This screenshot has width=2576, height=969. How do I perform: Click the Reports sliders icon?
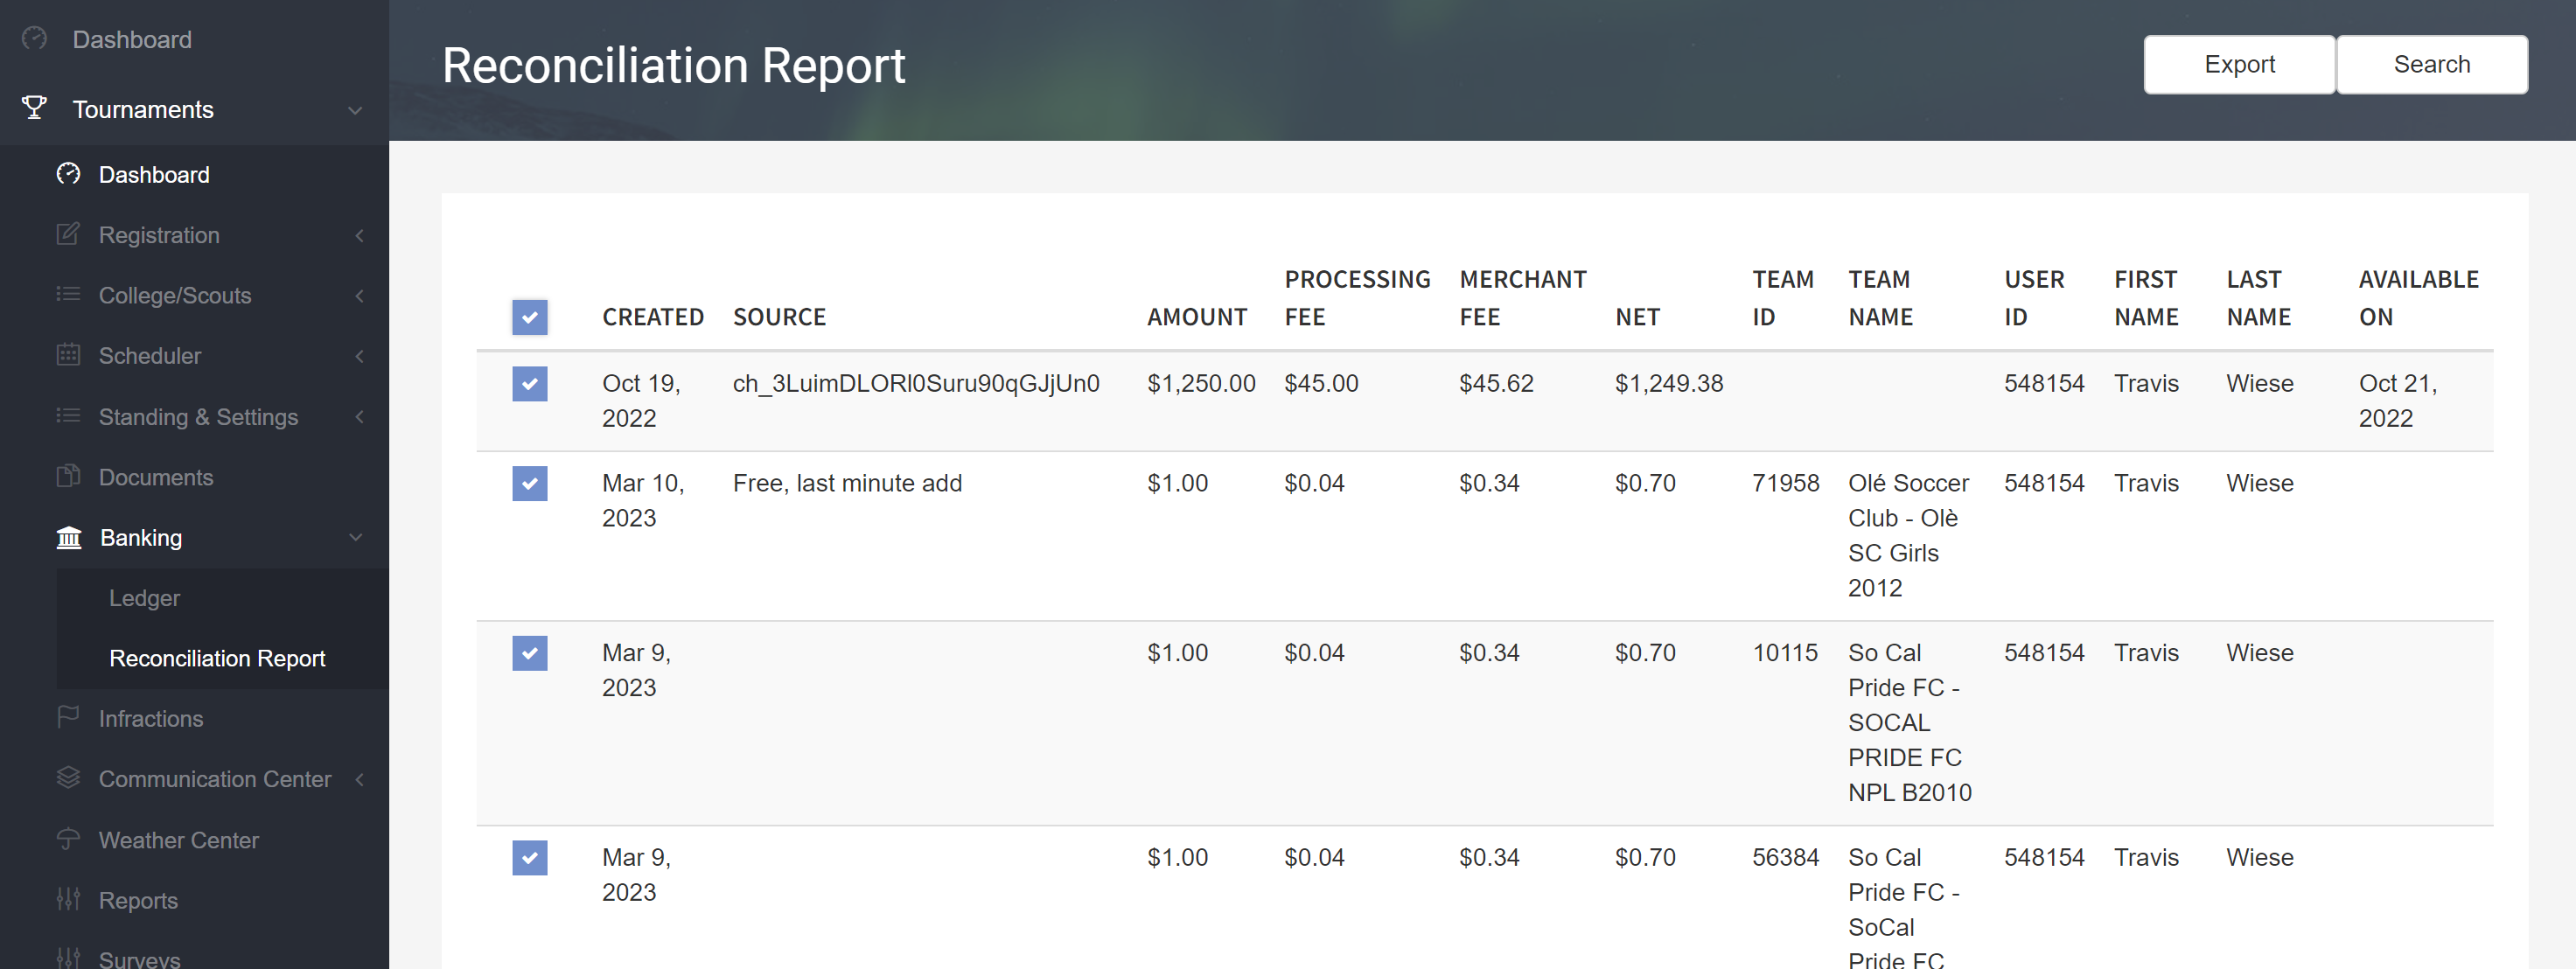point(67,900)
